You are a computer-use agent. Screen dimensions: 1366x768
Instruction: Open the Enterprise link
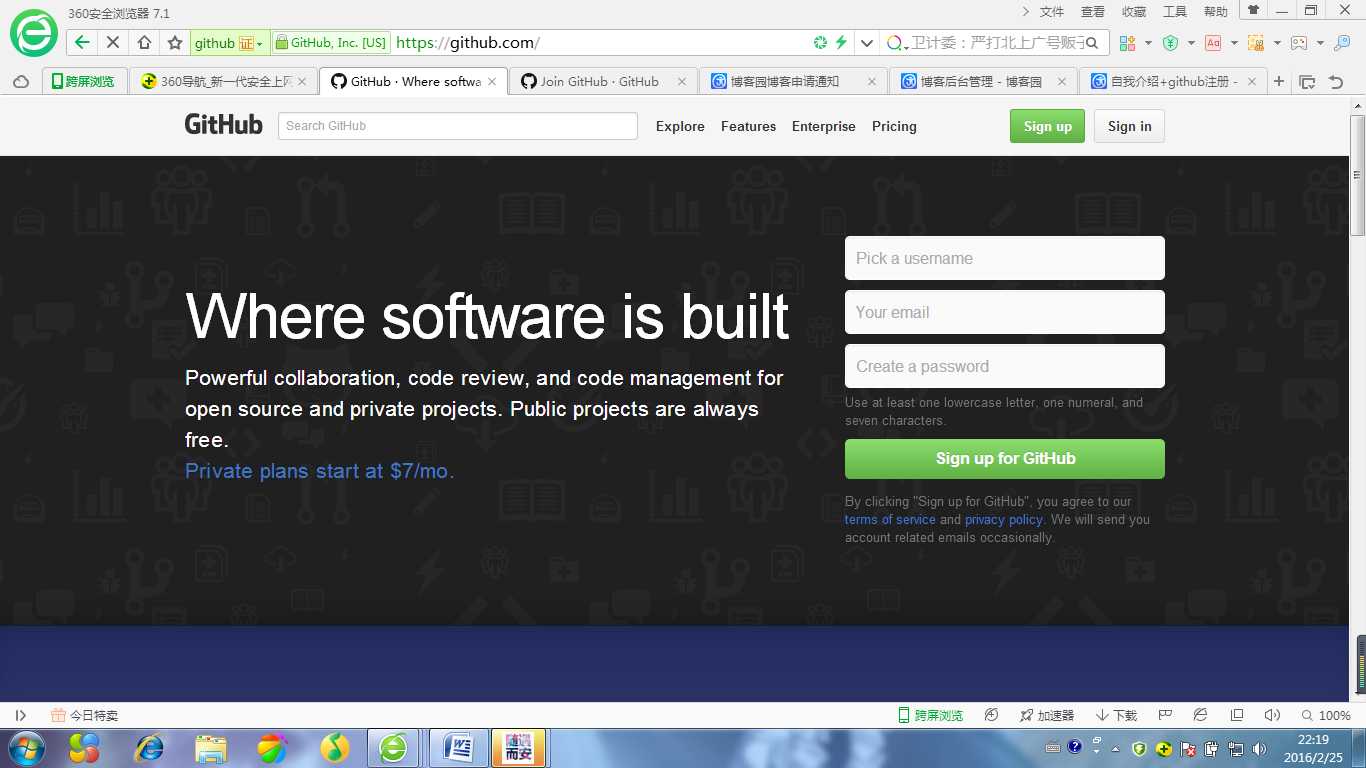point(824,126)
